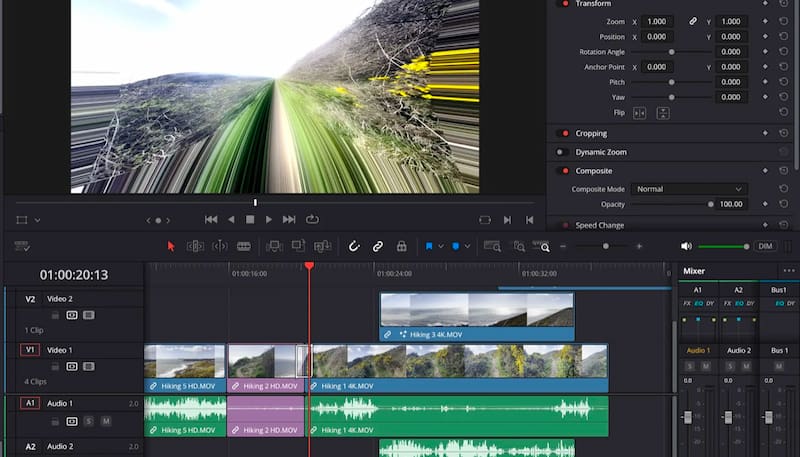800x457 pixels.
Task: Click the Custom Zoom icon
Action: [541, 246]
